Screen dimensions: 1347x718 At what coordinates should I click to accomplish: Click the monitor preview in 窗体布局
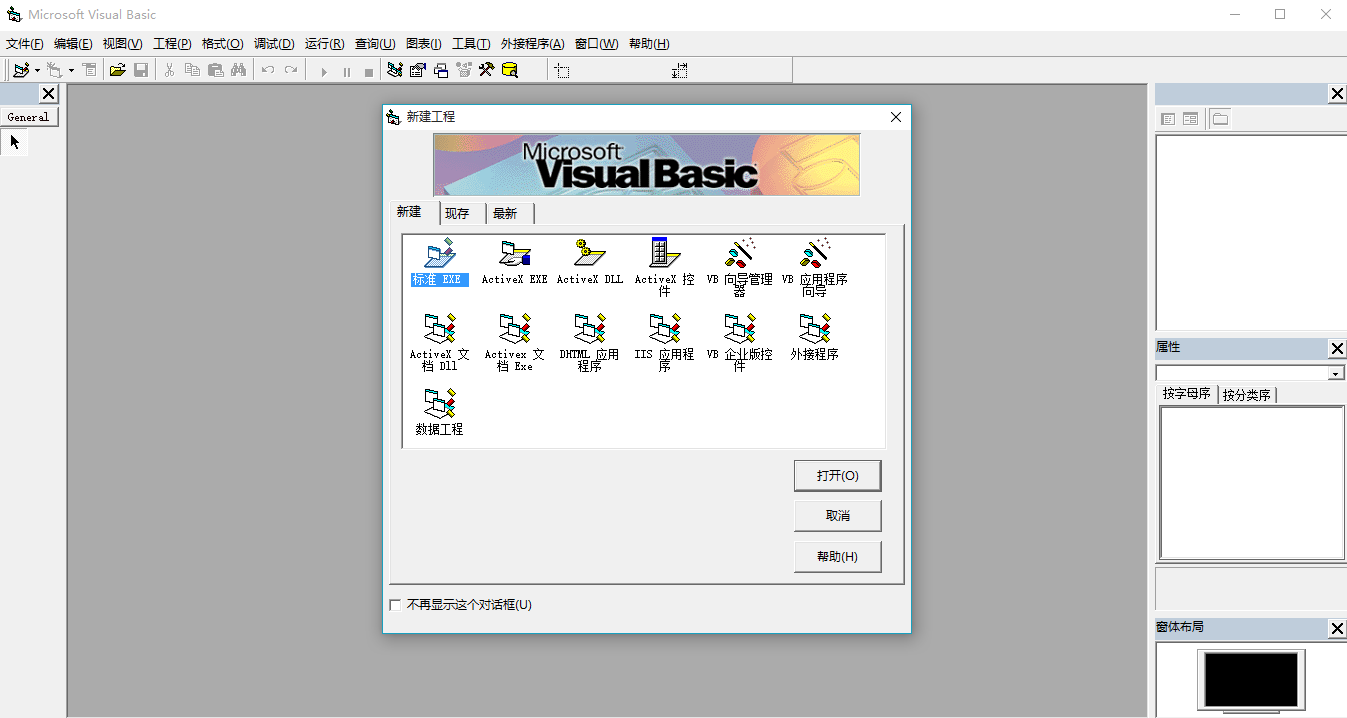[x=1252, y=682]
